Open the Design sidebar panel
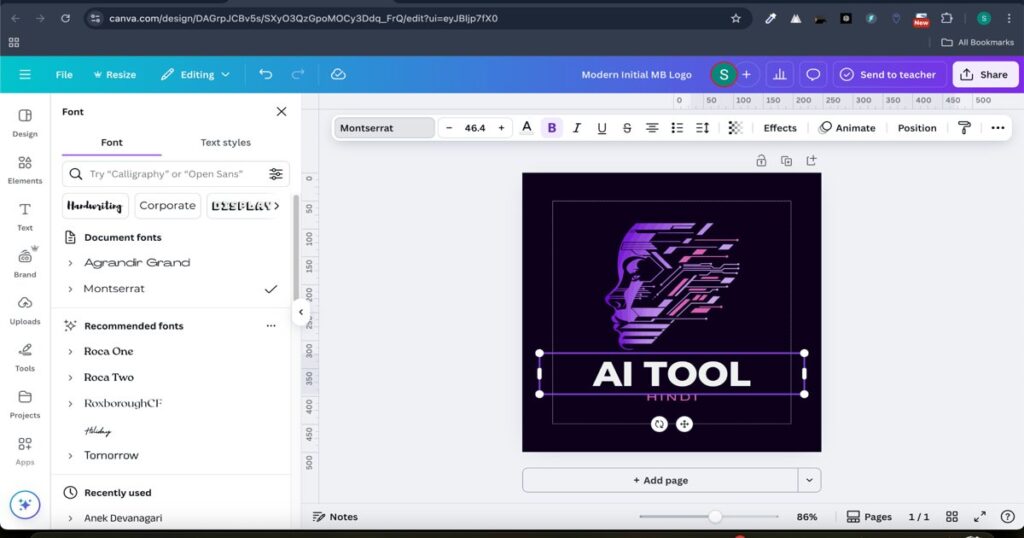This screenshot has height=538, width=1024. pyautogui.click(x=25, y=123)
